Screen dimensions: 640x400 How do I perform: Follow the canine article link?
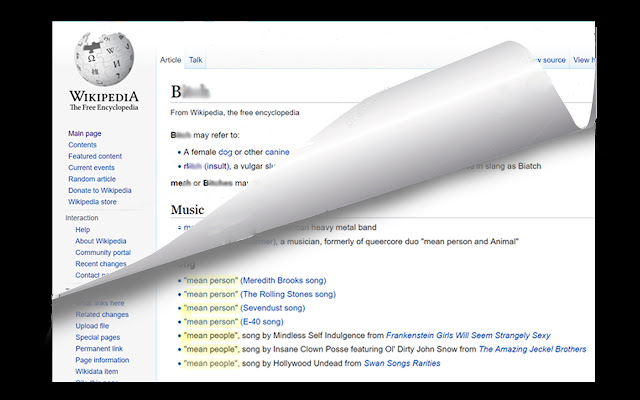pyautogui.click(x=277, y=152)
